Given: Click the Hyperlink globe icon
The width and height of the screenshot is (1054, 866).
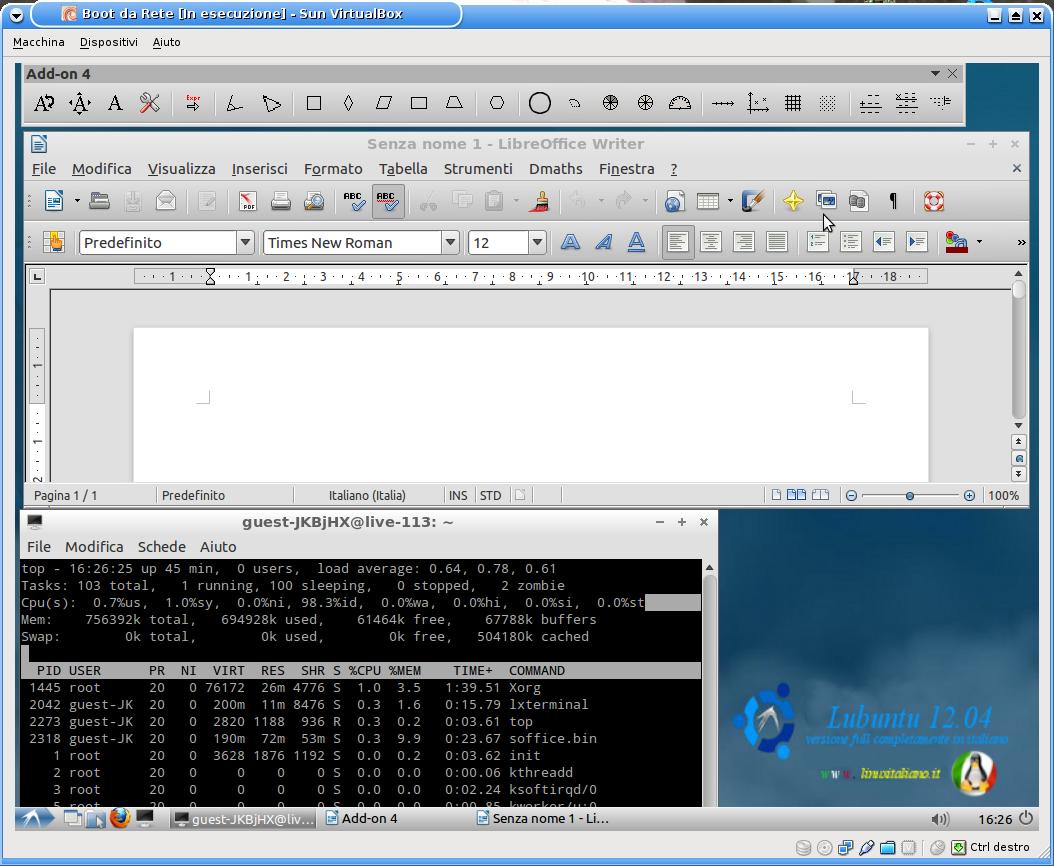Looking at the screenshot, I should [x=674, y=201].
